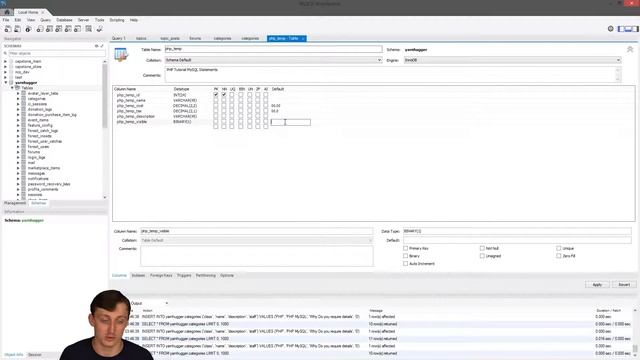This screenshot has width=640, height=360.
Task: Uncheck PK for php_temp_id row
Action: coord(216,95)
